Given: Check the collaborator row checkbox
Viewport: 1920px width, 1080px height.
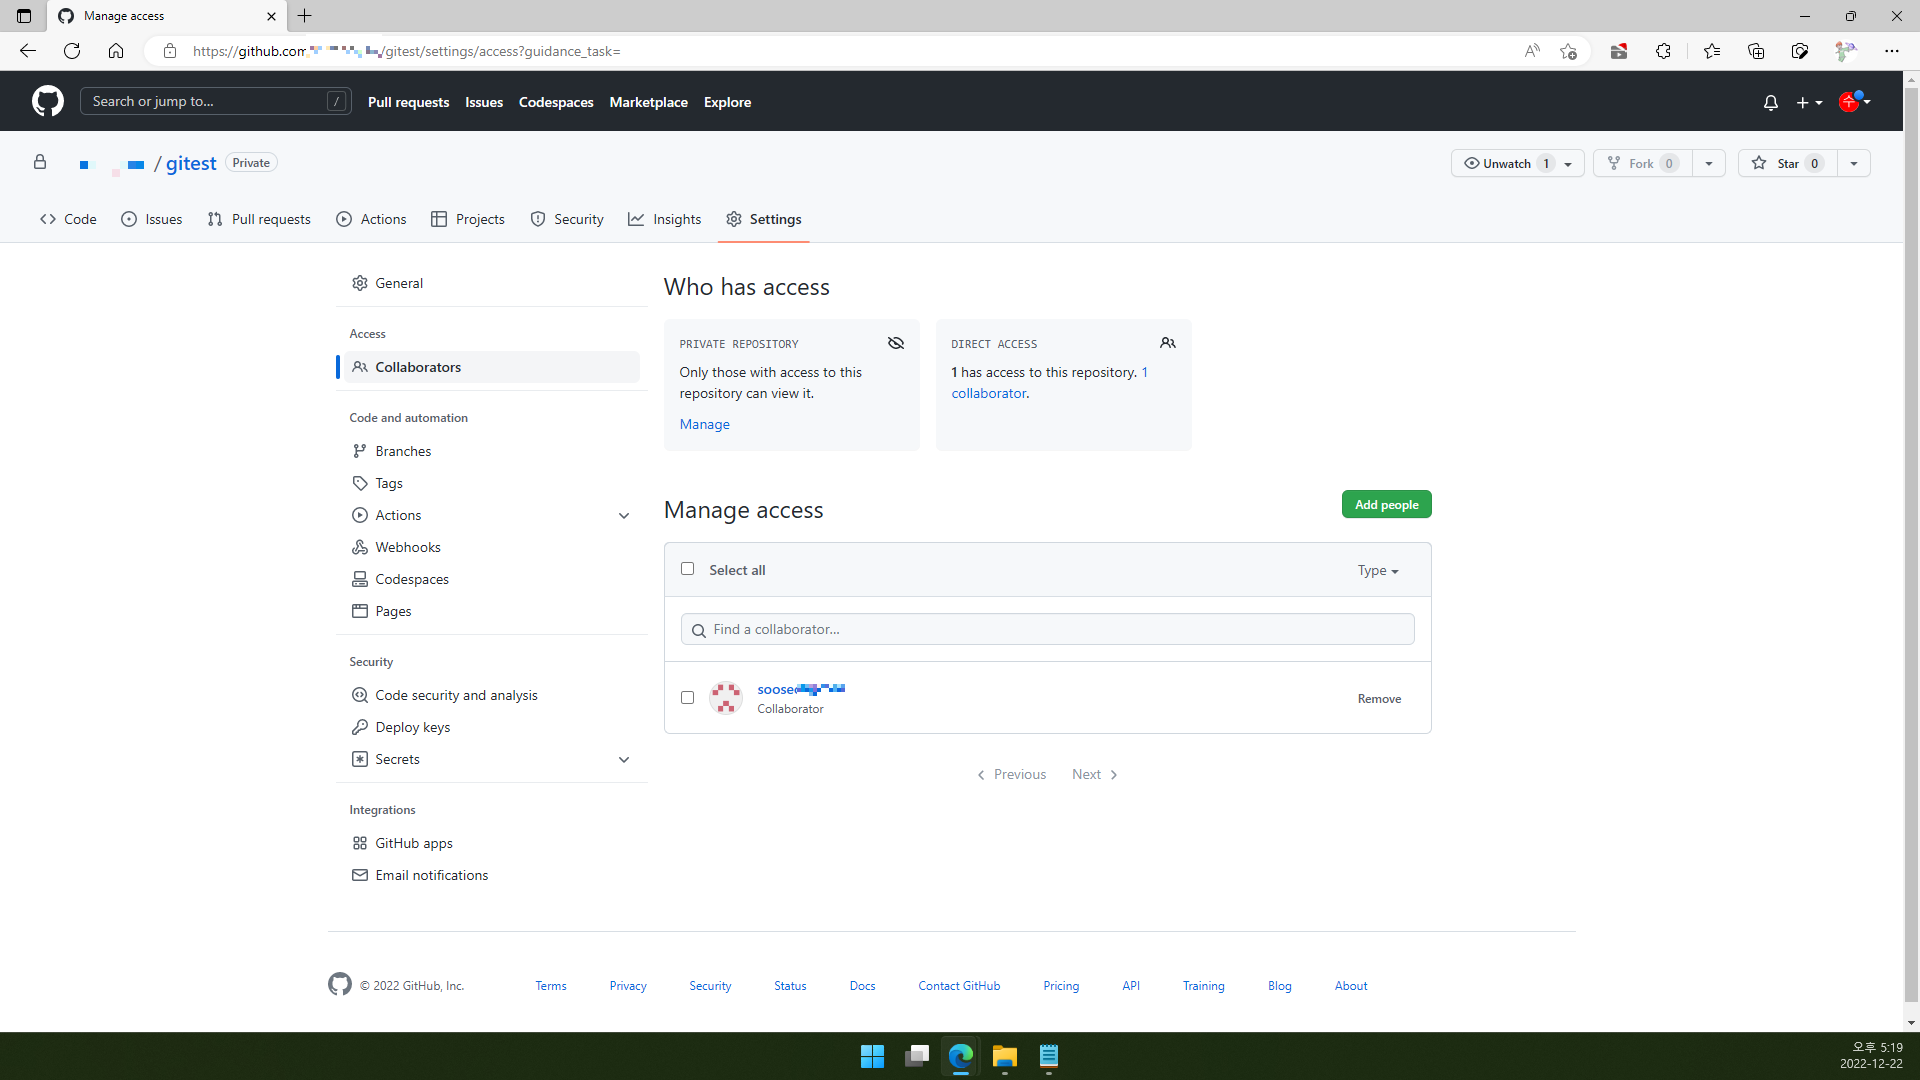Looking at the screenshot, I should [x=687, y=698].
